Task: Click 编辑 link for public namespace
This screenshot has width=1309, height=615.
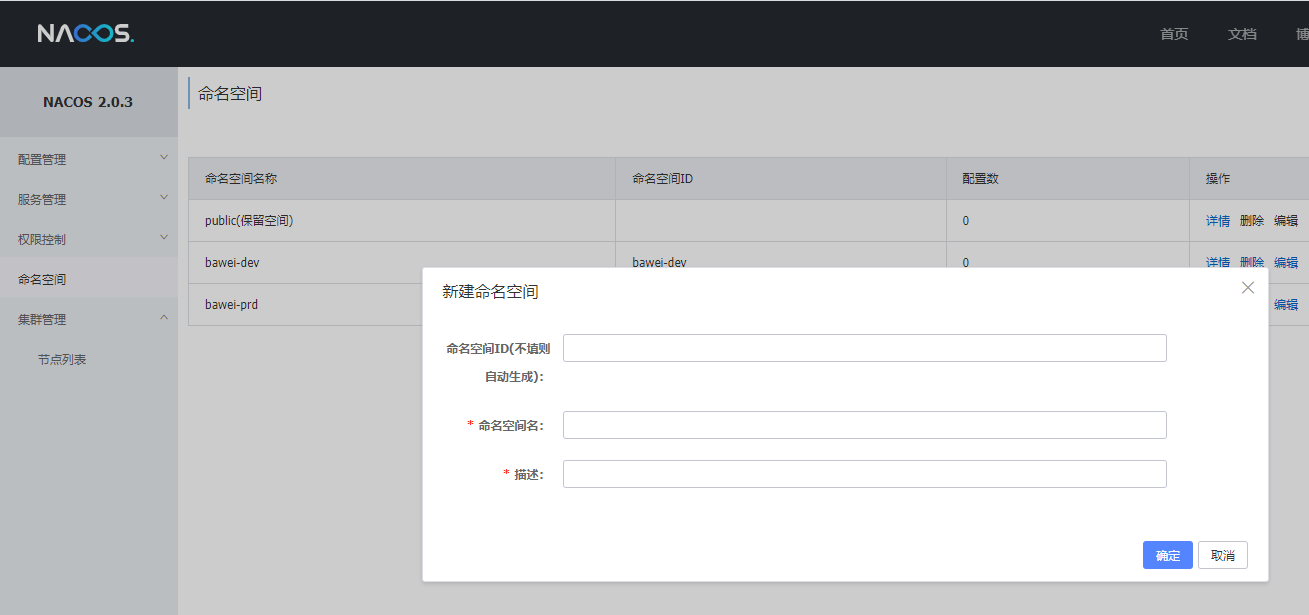Action: 1285,221
